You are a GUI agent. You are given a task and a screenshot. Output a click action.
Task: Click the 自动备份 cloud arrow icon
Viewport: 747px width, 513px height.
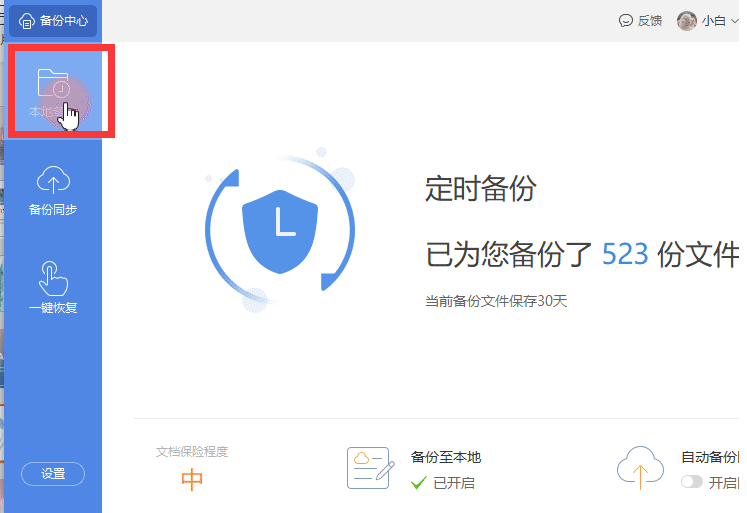[640, 467]
